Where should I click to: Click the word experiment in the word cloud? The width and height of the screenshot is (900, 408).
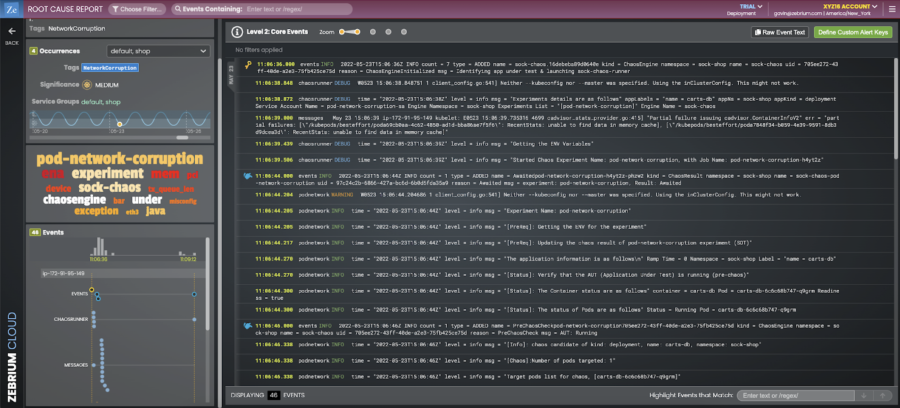tap(107, 173)
